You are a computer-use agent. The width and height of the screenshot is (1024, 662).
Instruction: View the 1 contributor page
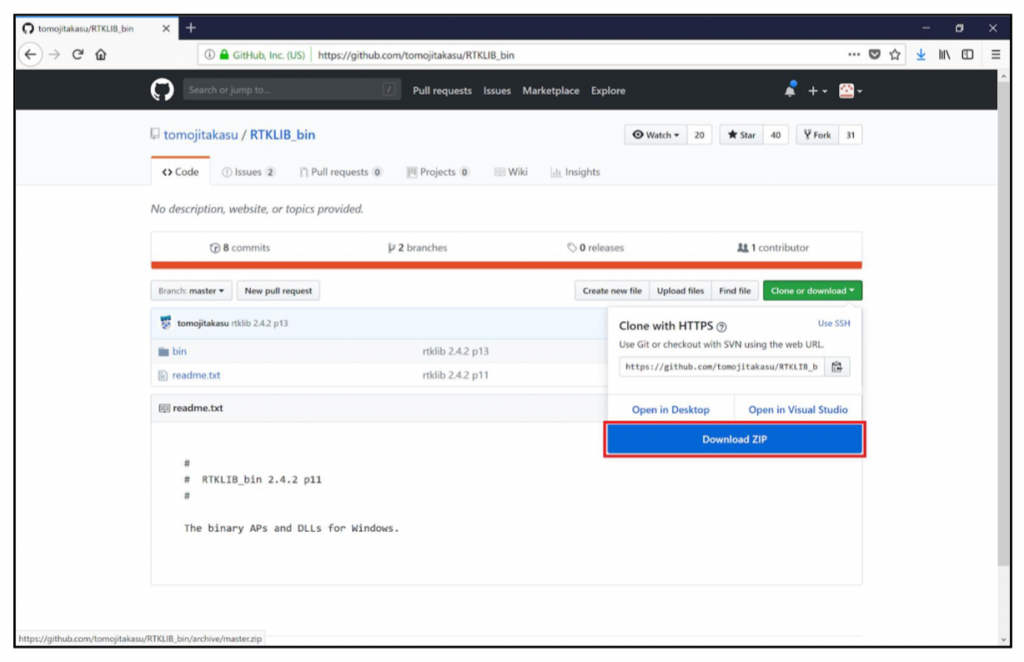[x=773, y=248]
